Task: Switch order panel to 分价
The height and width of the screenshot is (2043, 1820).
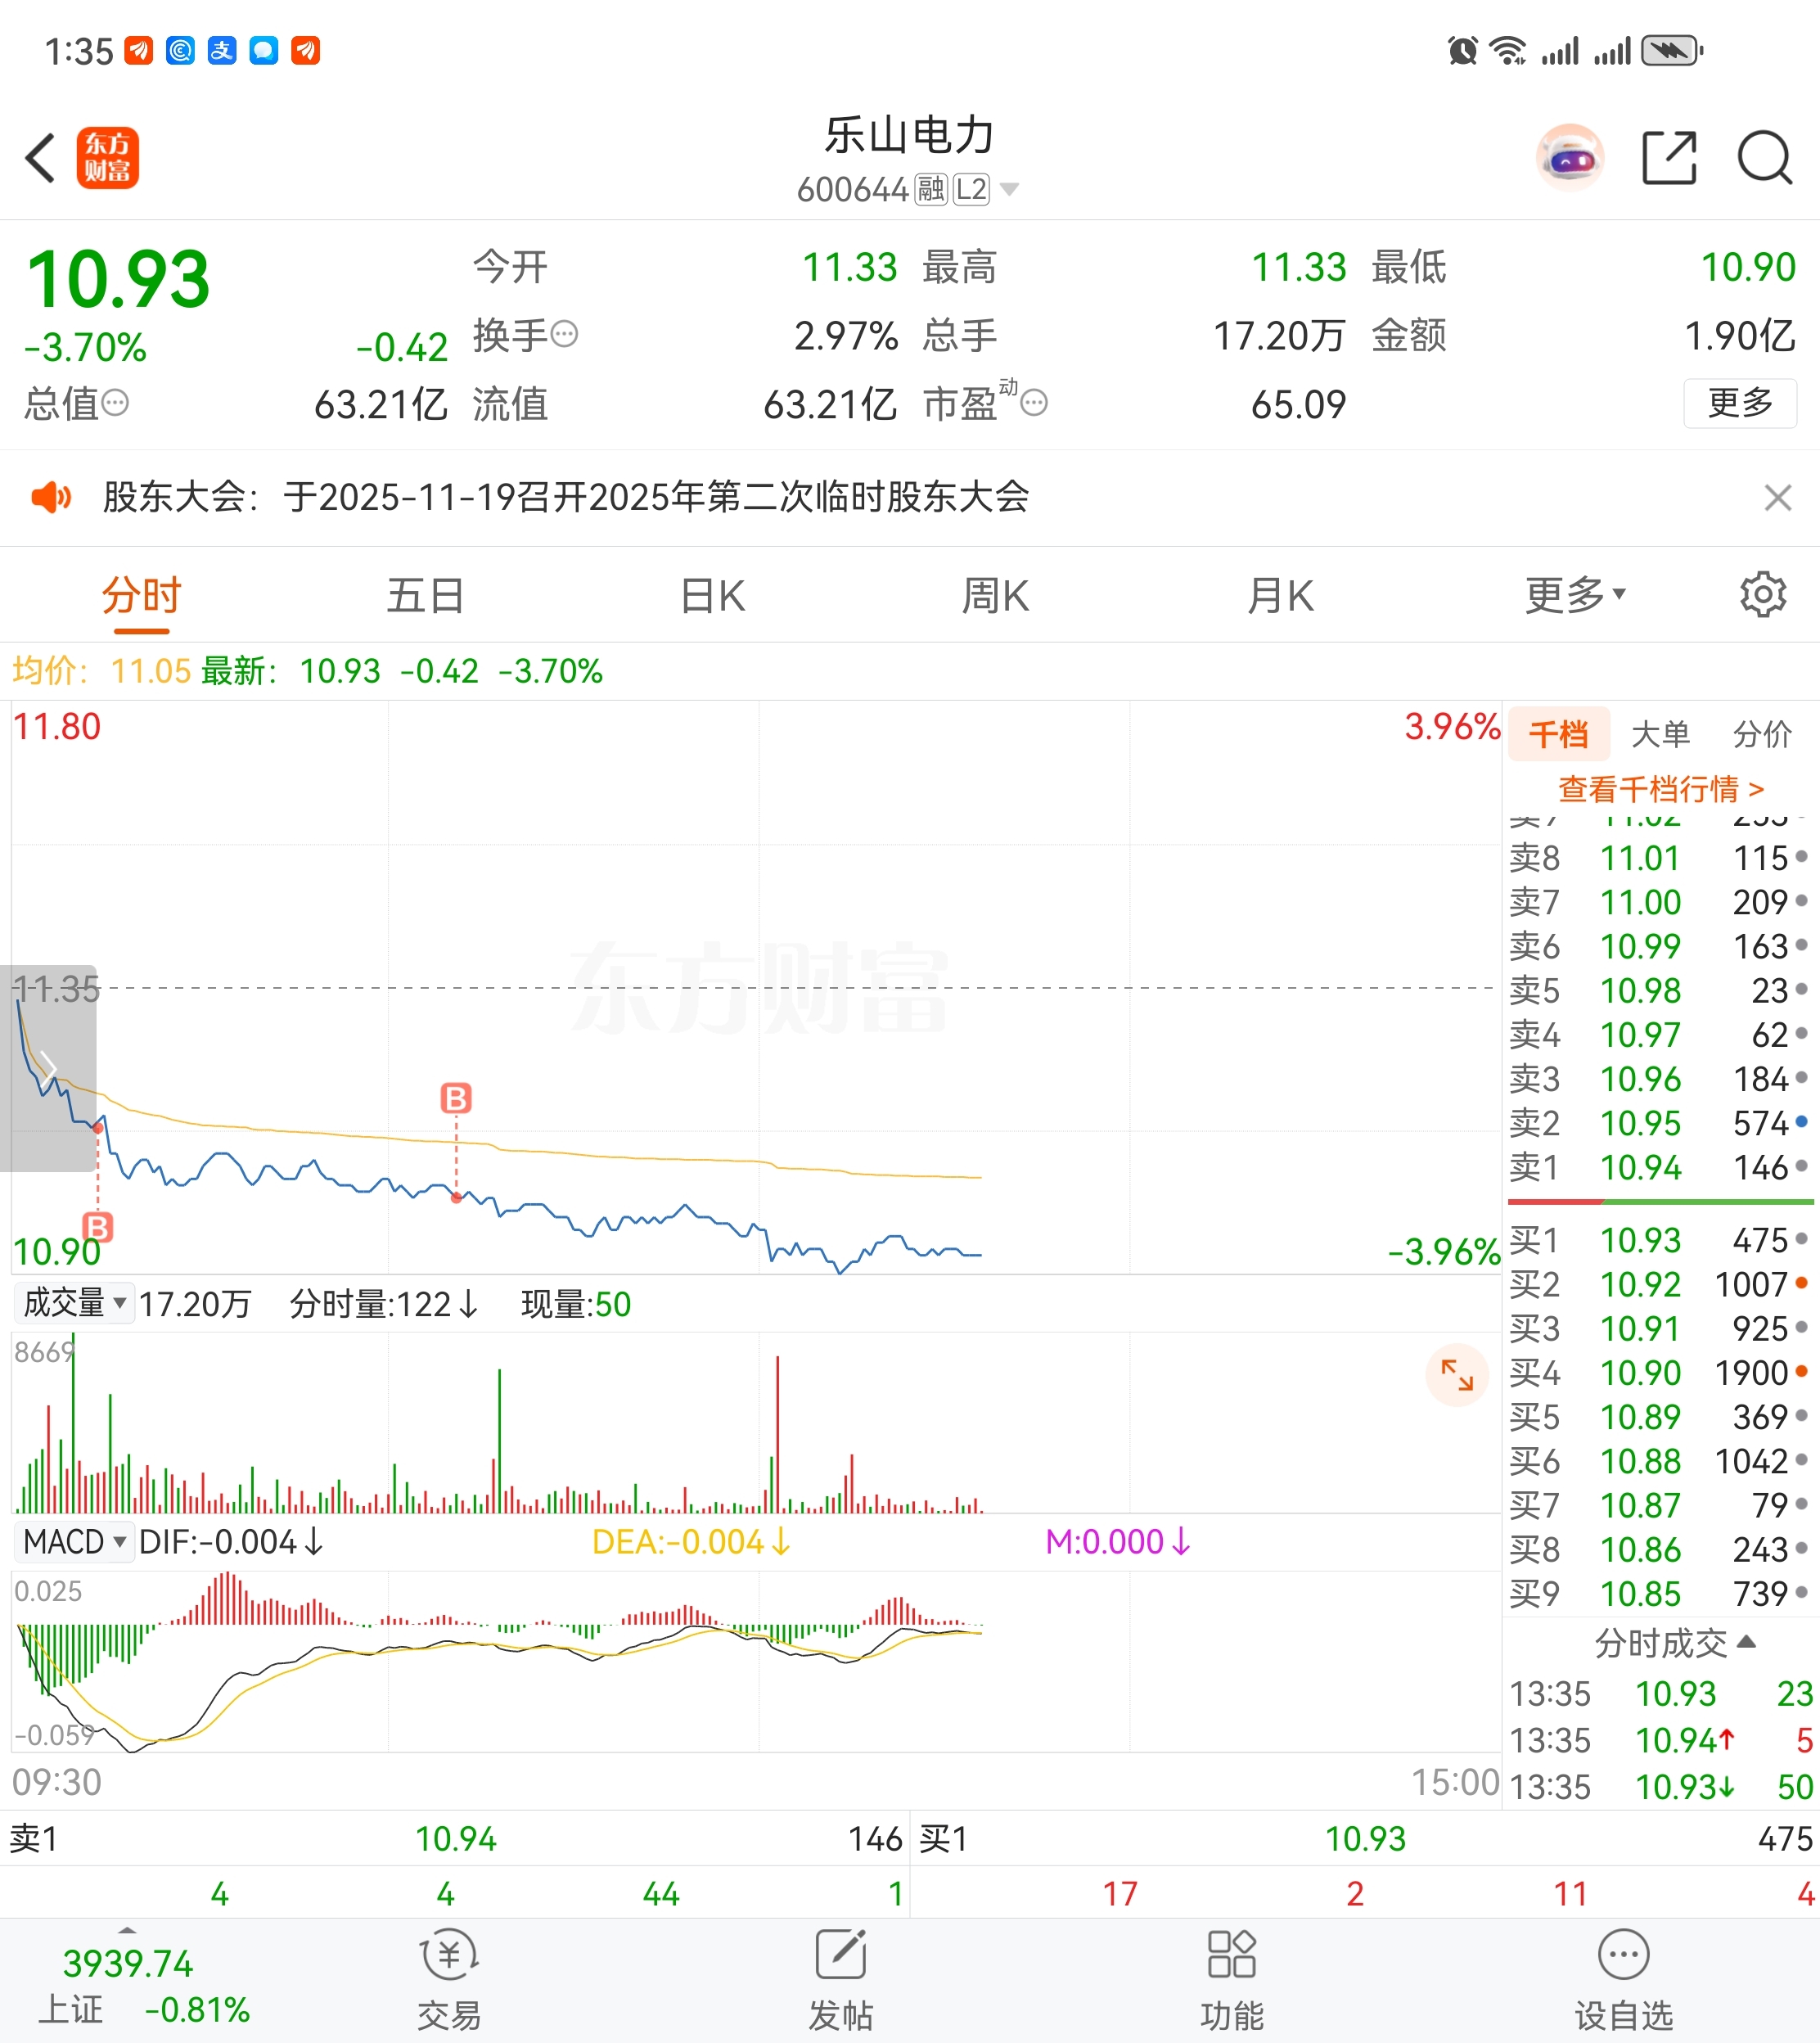Action: pyautogui.click(x=1762, y=734)
